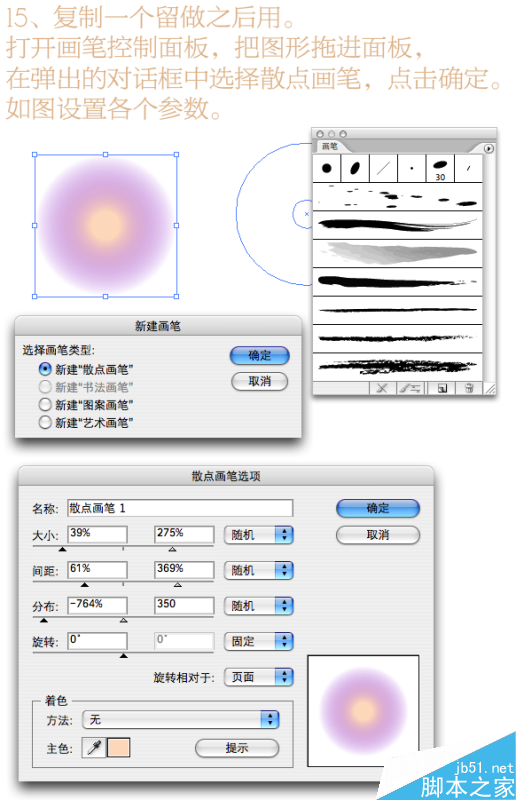Switch to the 画笔 panel tab
The height and width of the screenshot is (800, 516).
pos(330,146)
